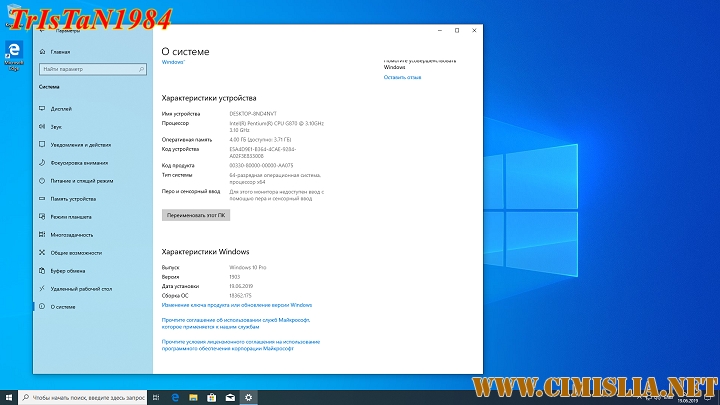Click search magnifier icon in settings search box
720x405 pixels.
[x=141, y=69]
